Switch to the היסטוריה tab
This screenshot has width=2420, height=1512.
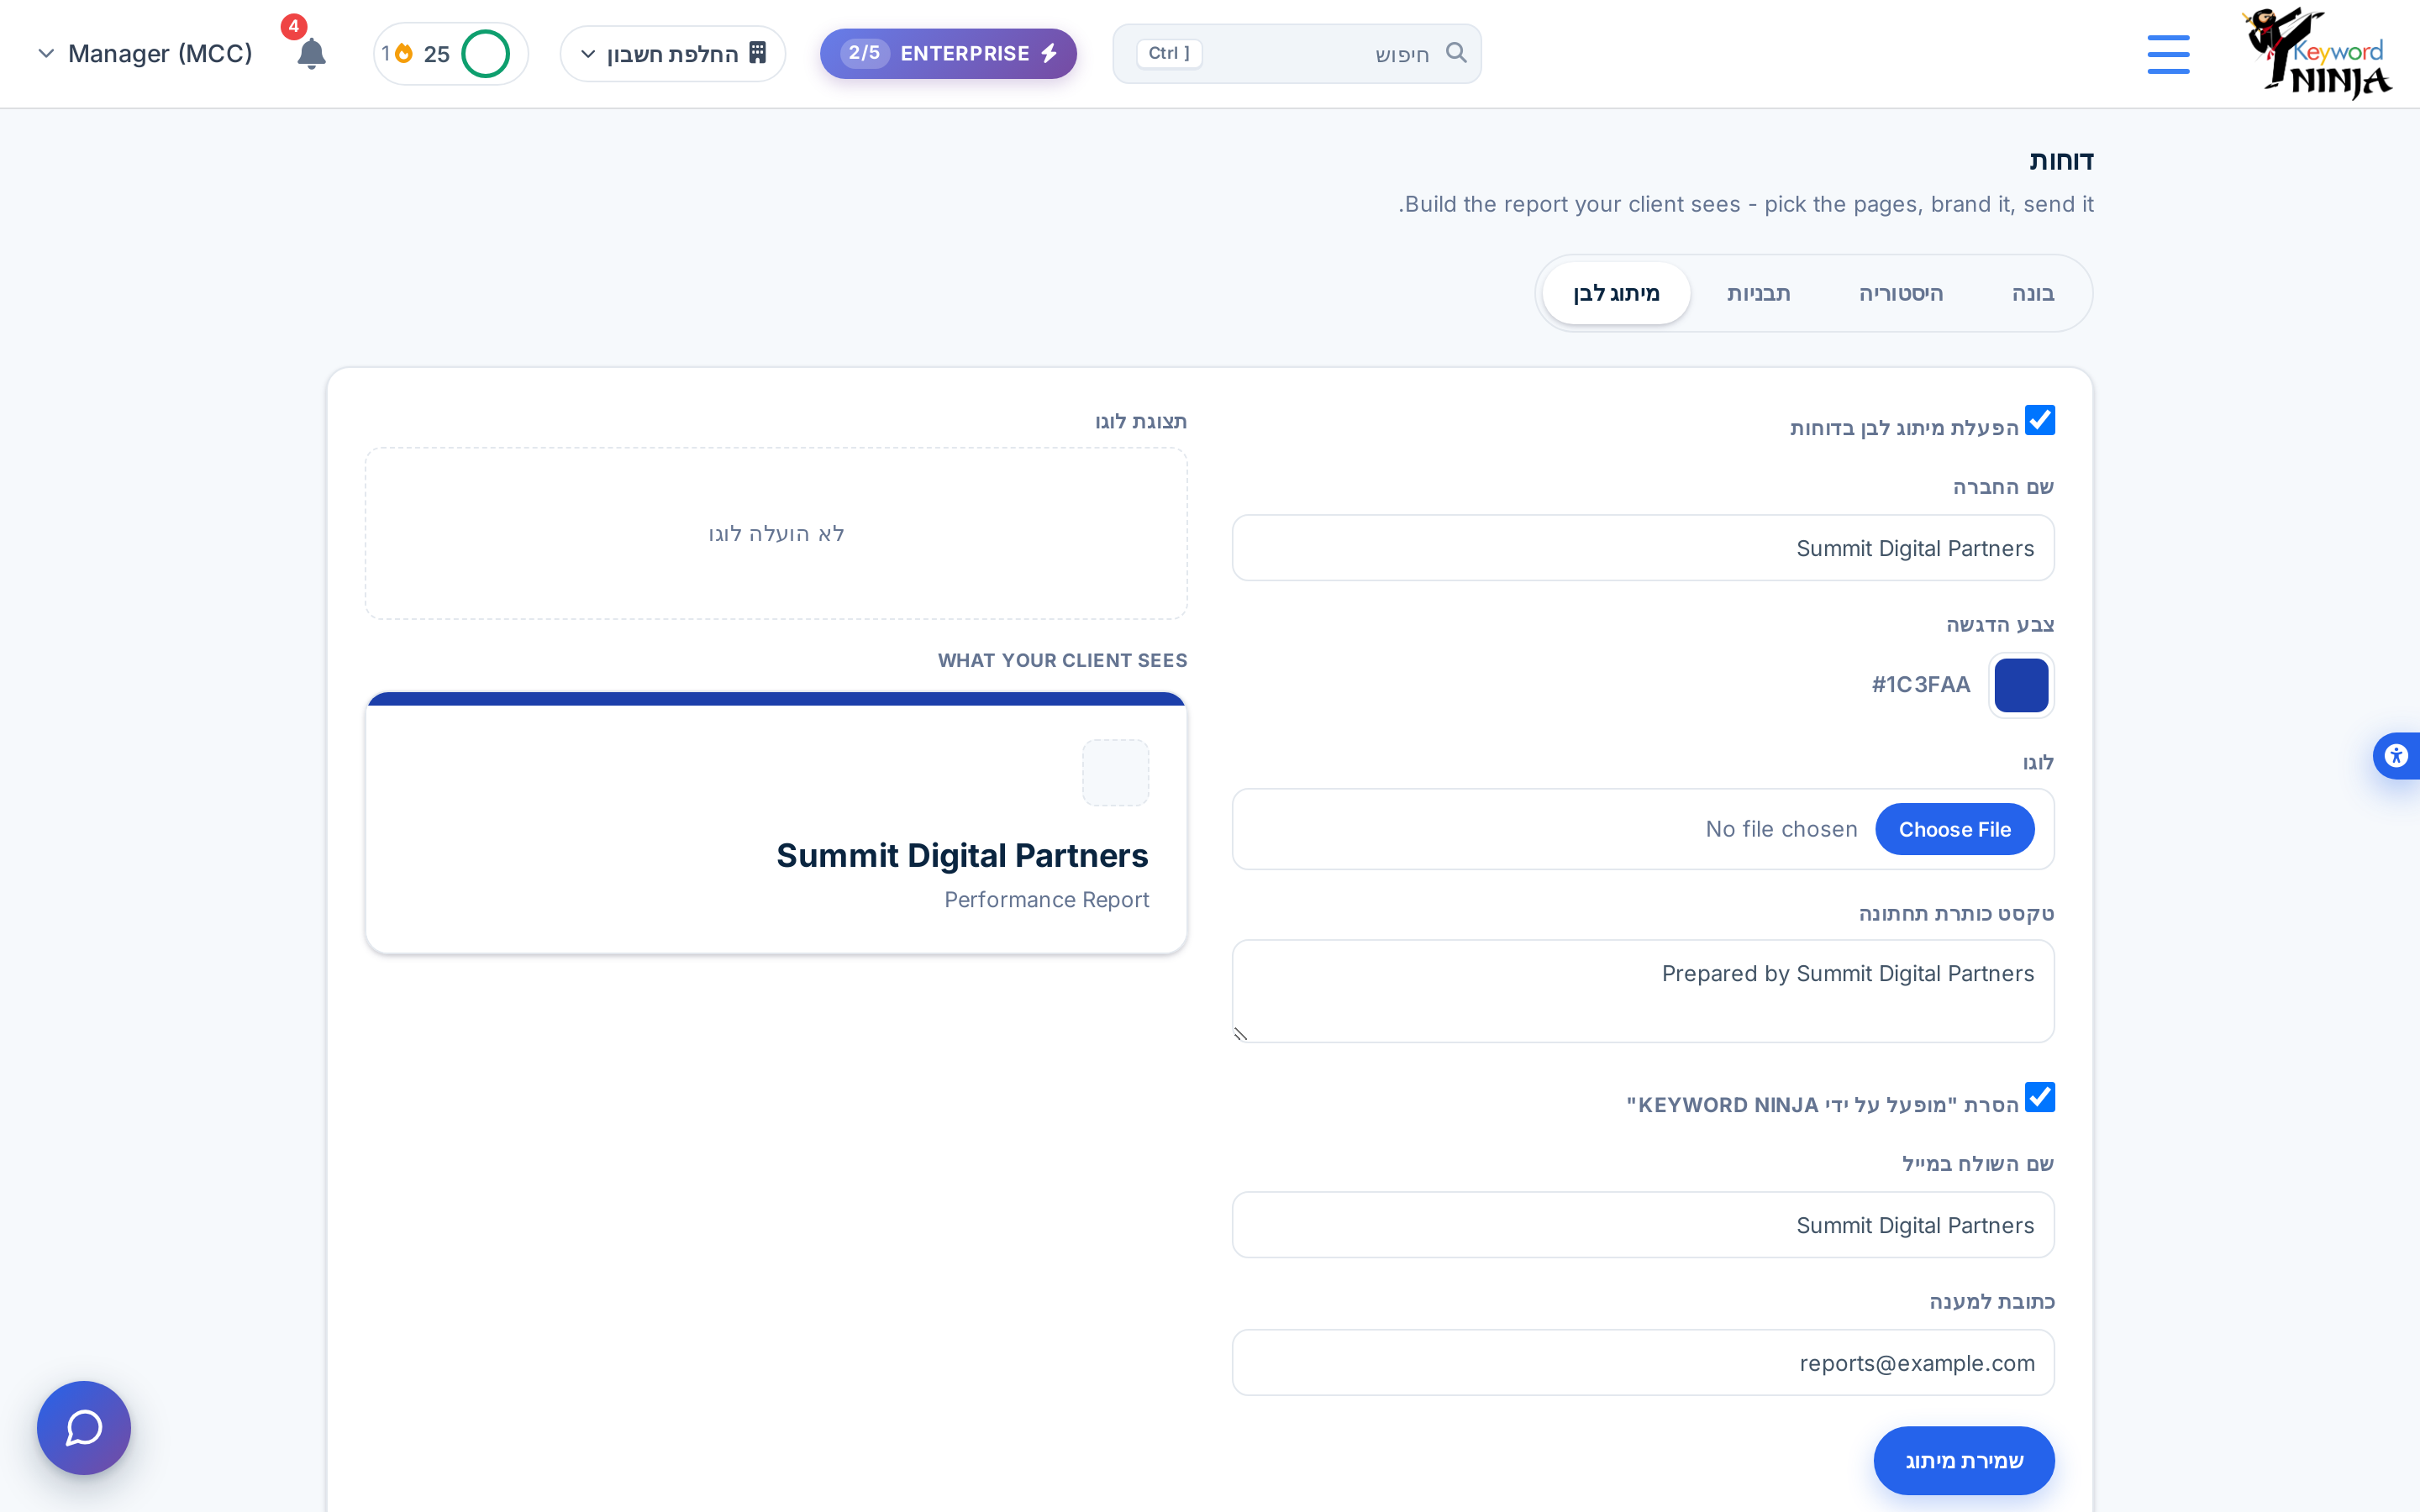(1901, 293)
